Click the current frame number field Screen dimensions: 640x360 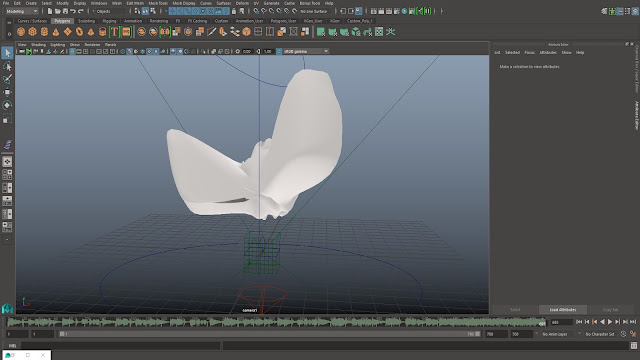tap(562, 322)
